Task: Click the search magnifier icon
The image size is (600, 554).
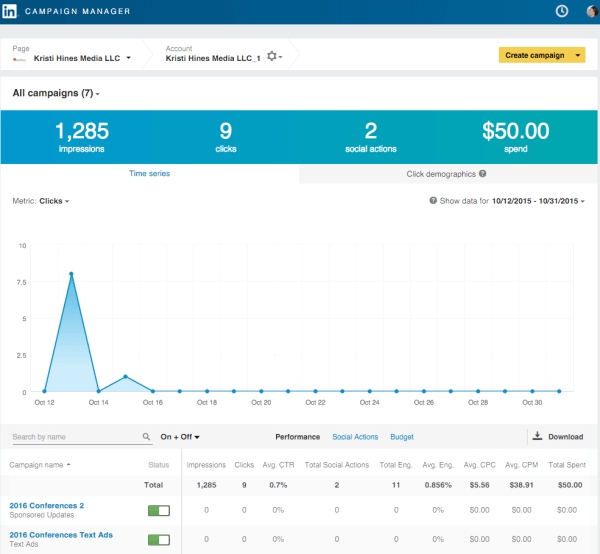Action: point(146,437)
